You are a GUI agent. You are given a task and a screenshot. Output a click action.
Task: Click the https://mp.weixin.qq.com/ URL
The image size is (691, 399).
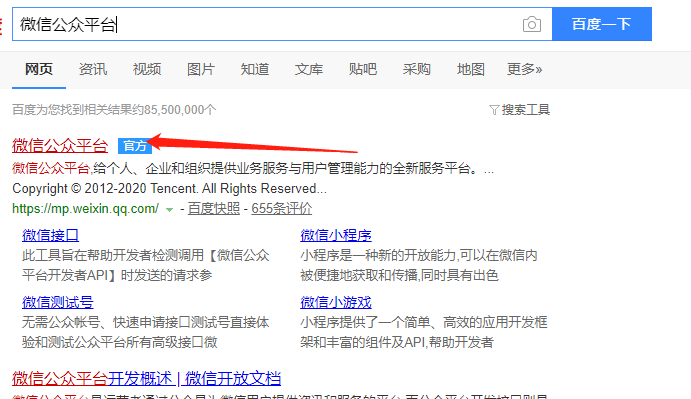(x=85, y=209)
